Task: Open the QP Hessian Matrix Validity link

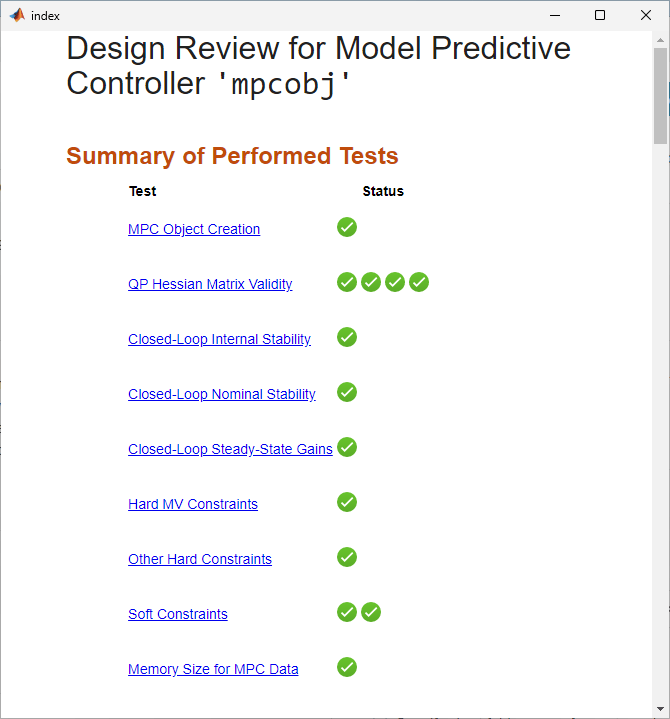Action: point(210,284)
